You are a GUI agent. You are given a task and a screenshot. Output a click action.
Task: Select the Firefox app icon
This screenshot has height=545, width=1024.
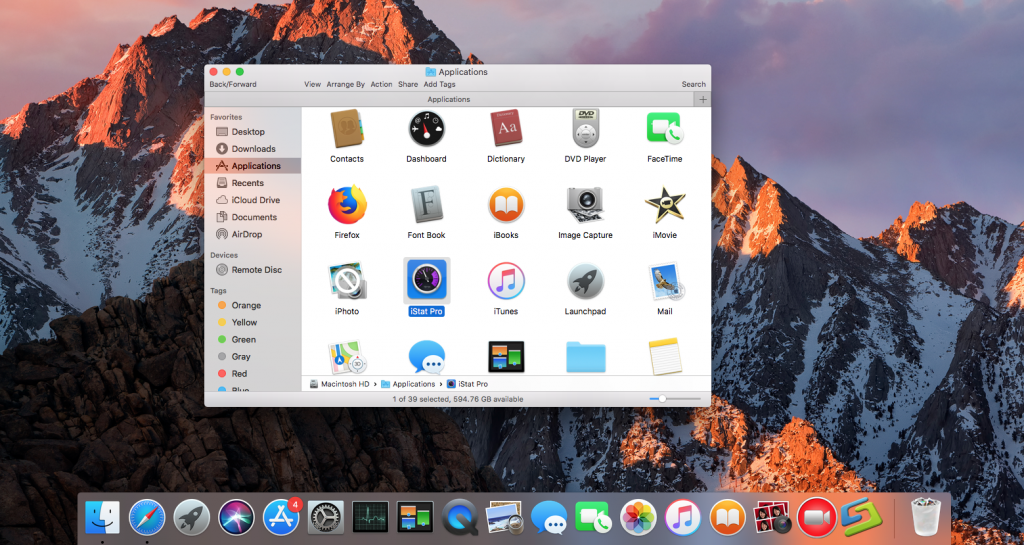point(347,204)
